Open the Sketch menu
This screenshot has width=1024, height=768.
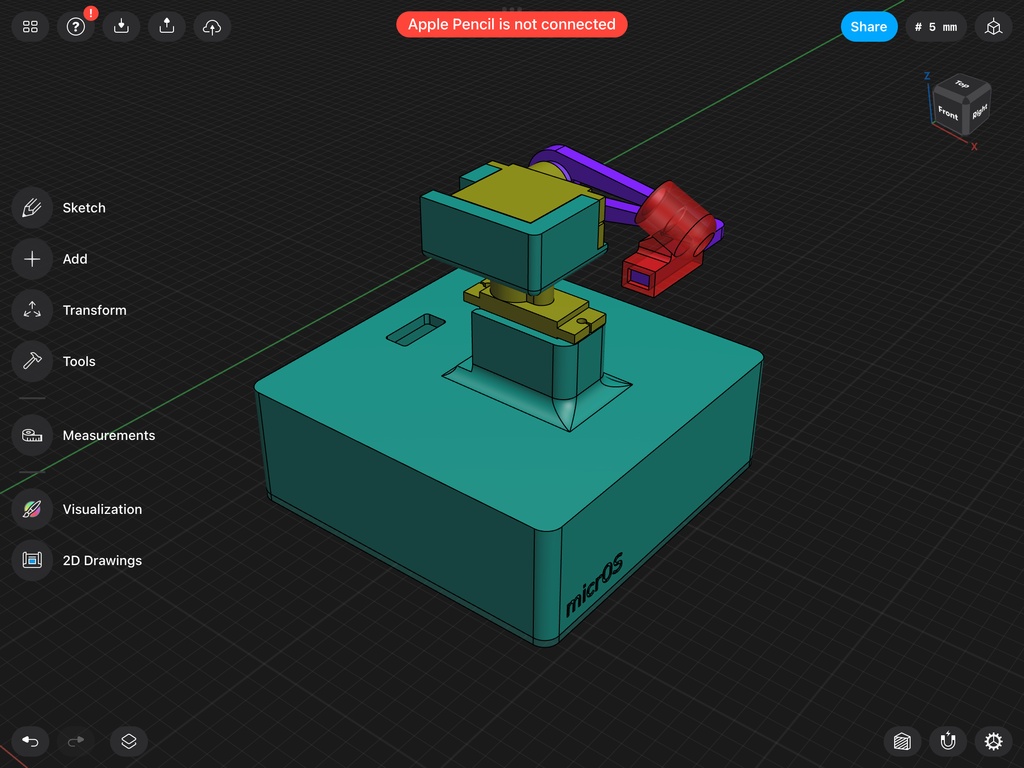(x=32, y=208)
